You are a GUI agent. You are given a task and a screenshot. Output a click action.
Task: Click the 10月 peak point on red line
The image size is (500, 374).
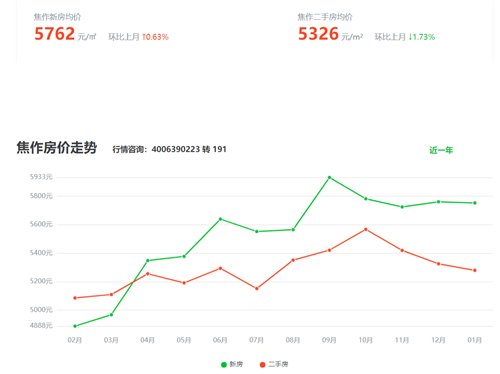[x=366, y=229]
